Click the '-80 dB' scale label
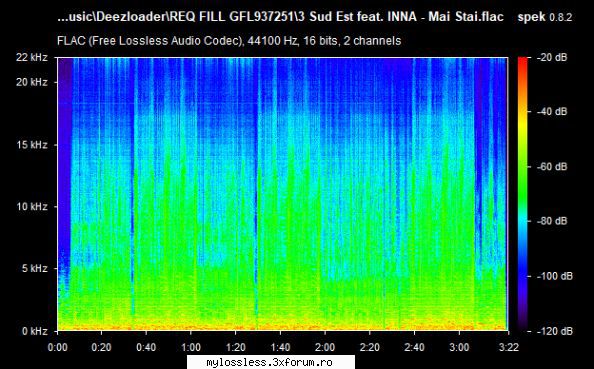The height and width of the screenshot is (369, 594). (552, 221)
